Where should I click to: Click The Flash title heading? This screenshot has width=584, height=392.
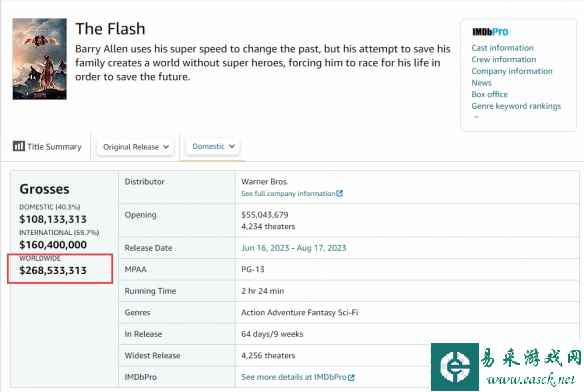[x=110, y=29]
